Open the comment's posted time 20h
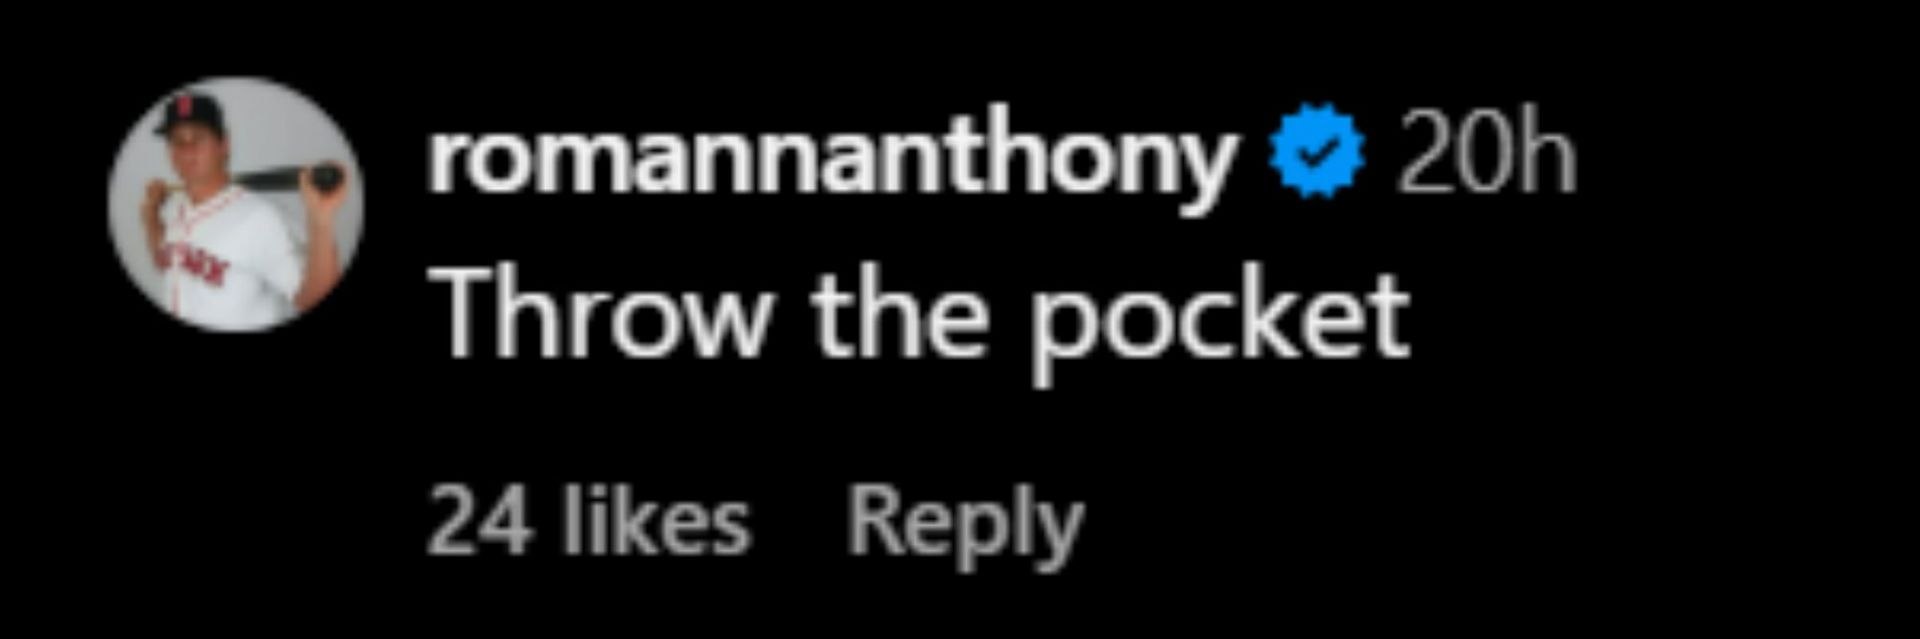This screenshot has width=1920, height=639. coord(1486,153)
